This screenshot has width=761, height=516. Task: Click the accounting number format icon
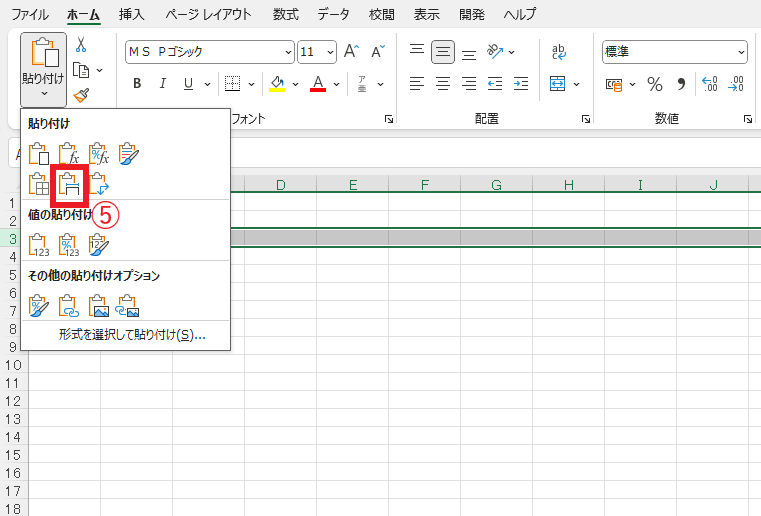614,84
